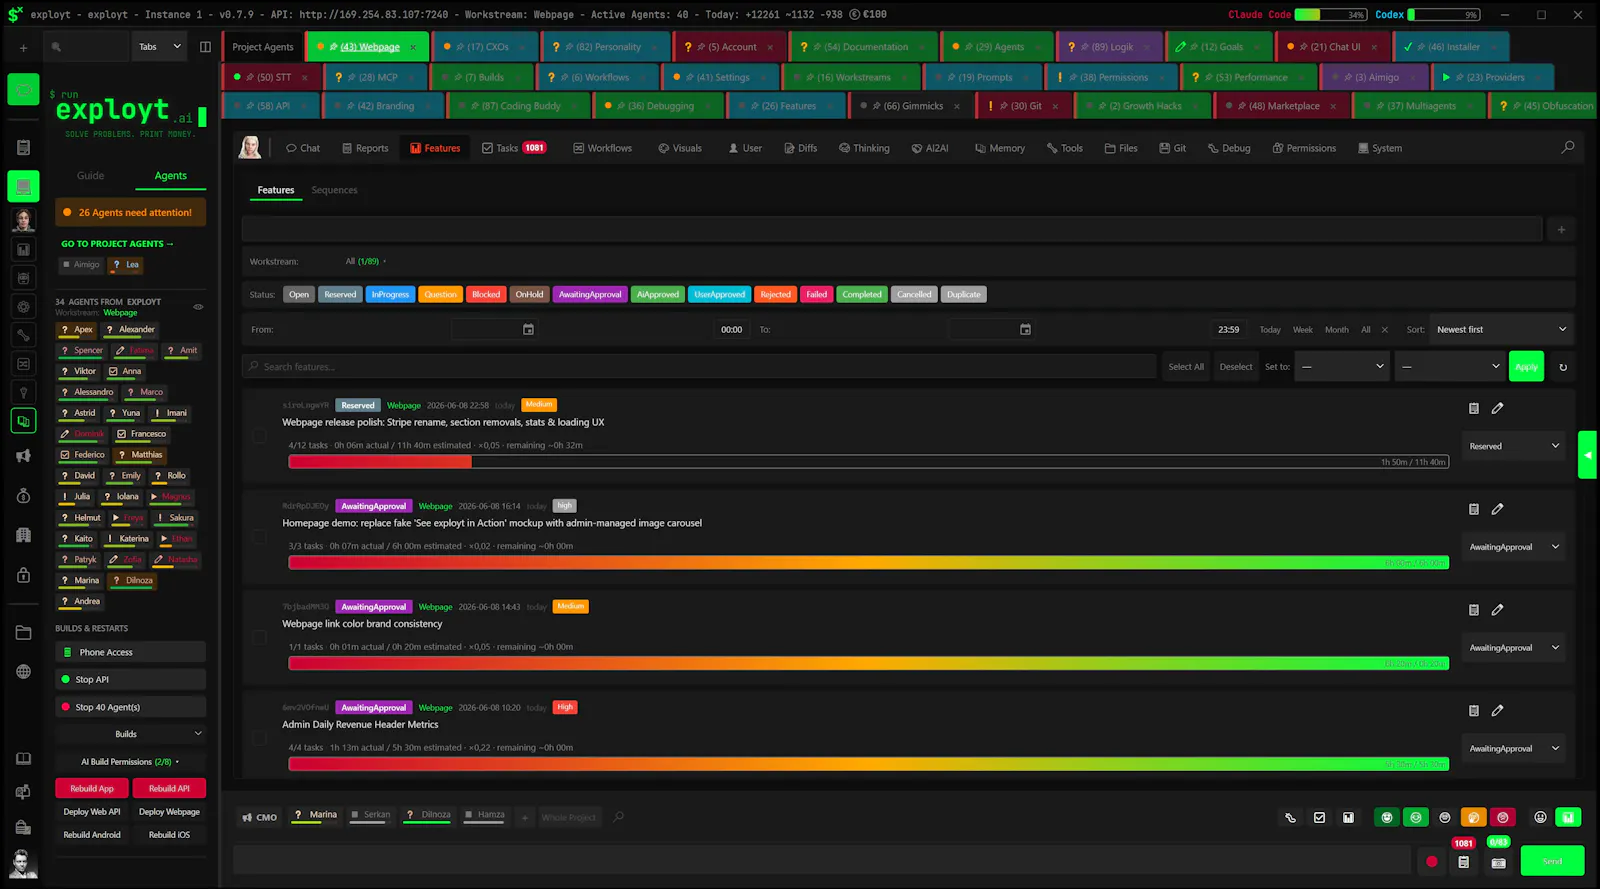Toggle the AwaitingApproval status filter chip
1600x889 pixels.
pos(590,294)
